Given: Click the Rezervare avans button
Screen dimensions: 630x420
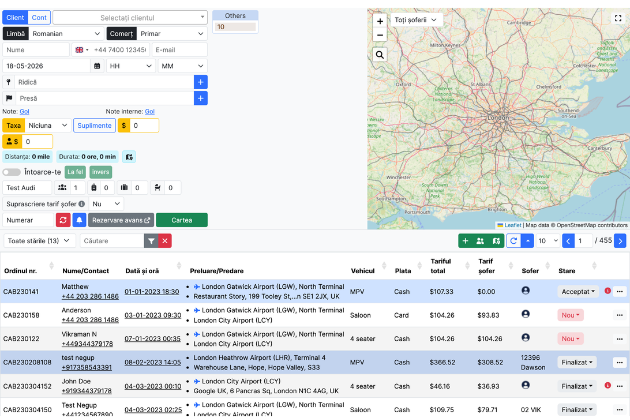Looking at the screenshot, I should [x=121, y=220].
